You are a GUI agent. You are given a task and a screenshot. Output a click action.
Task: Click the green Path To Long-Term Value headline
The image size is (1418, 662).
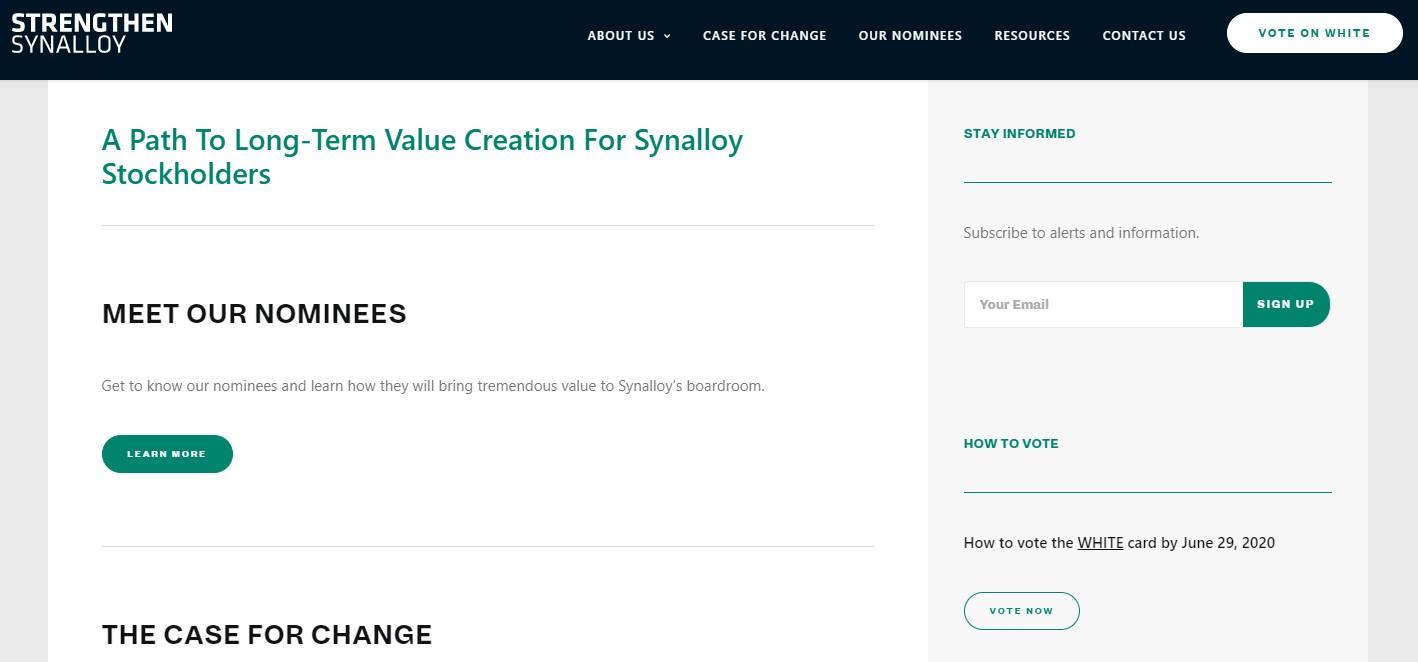[x=422, y=156]
